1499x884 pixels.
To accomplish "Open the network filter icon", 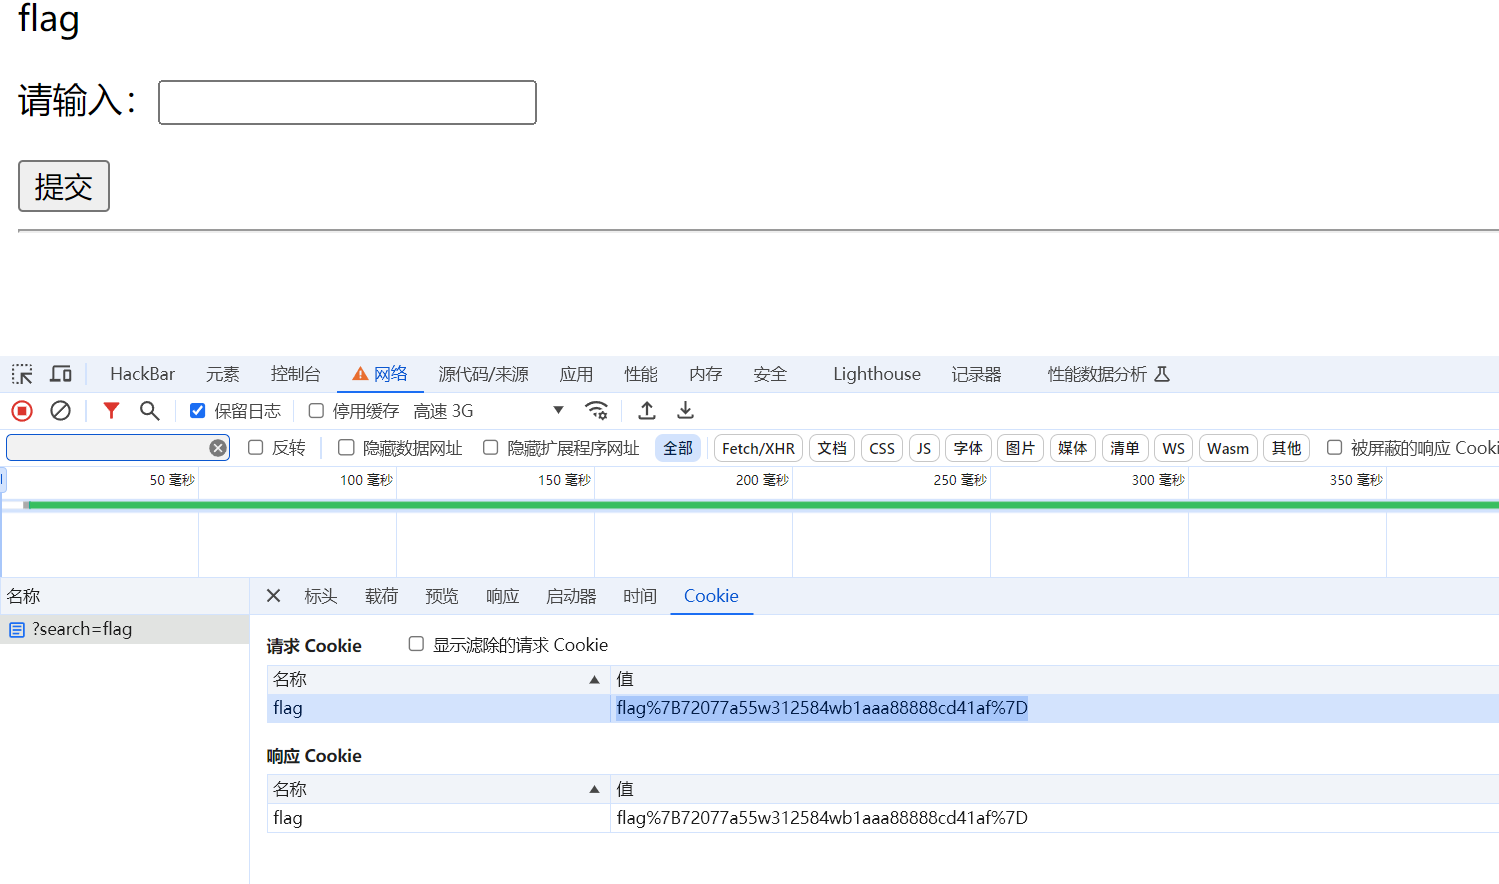I will pos(111,410).
